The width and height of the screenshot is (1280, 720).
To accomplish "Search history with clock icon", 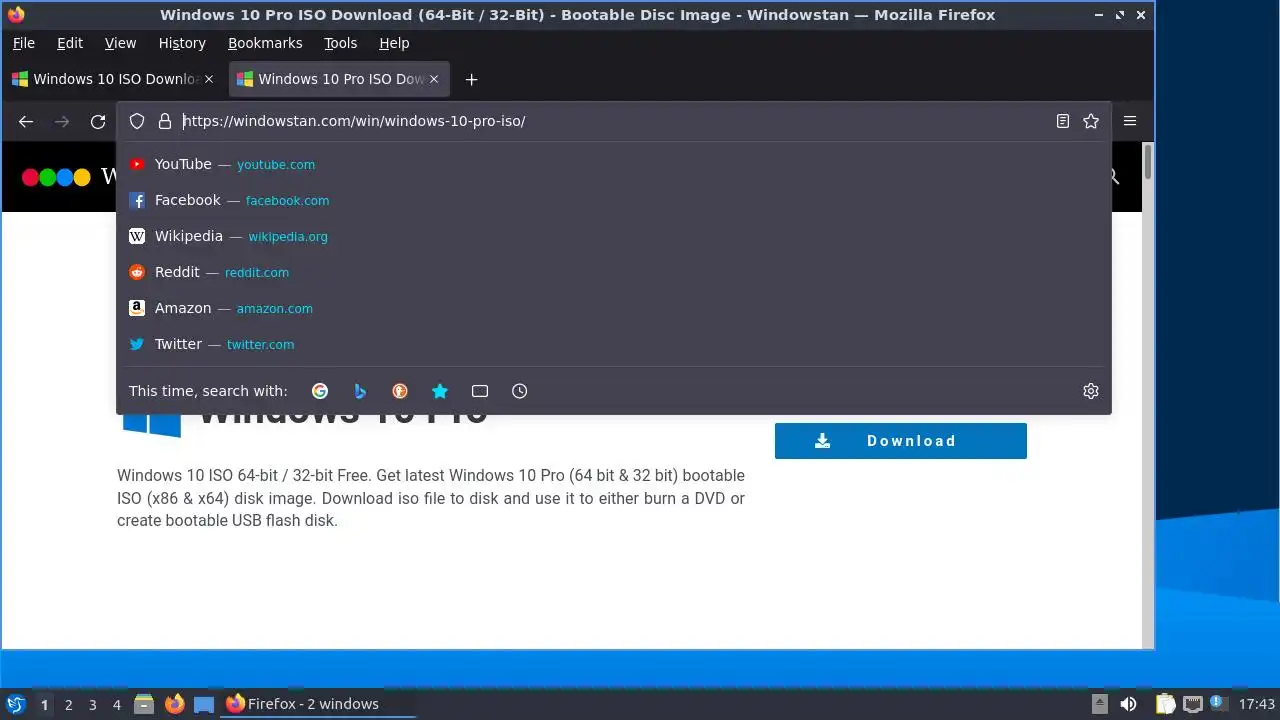I will (520, 391).
